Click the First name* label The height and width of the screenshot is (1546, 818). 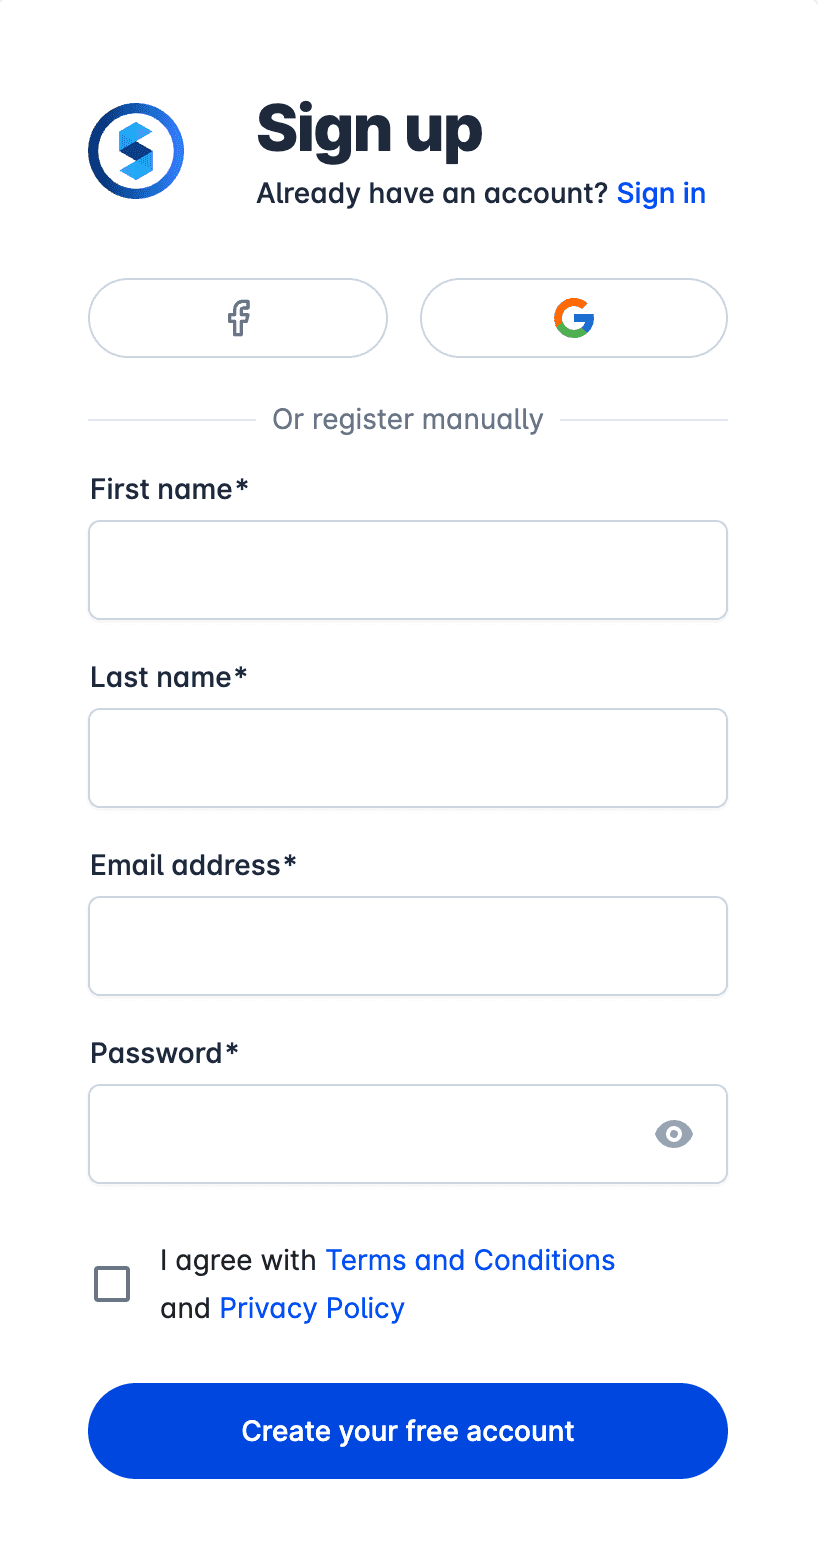(169, 489)
